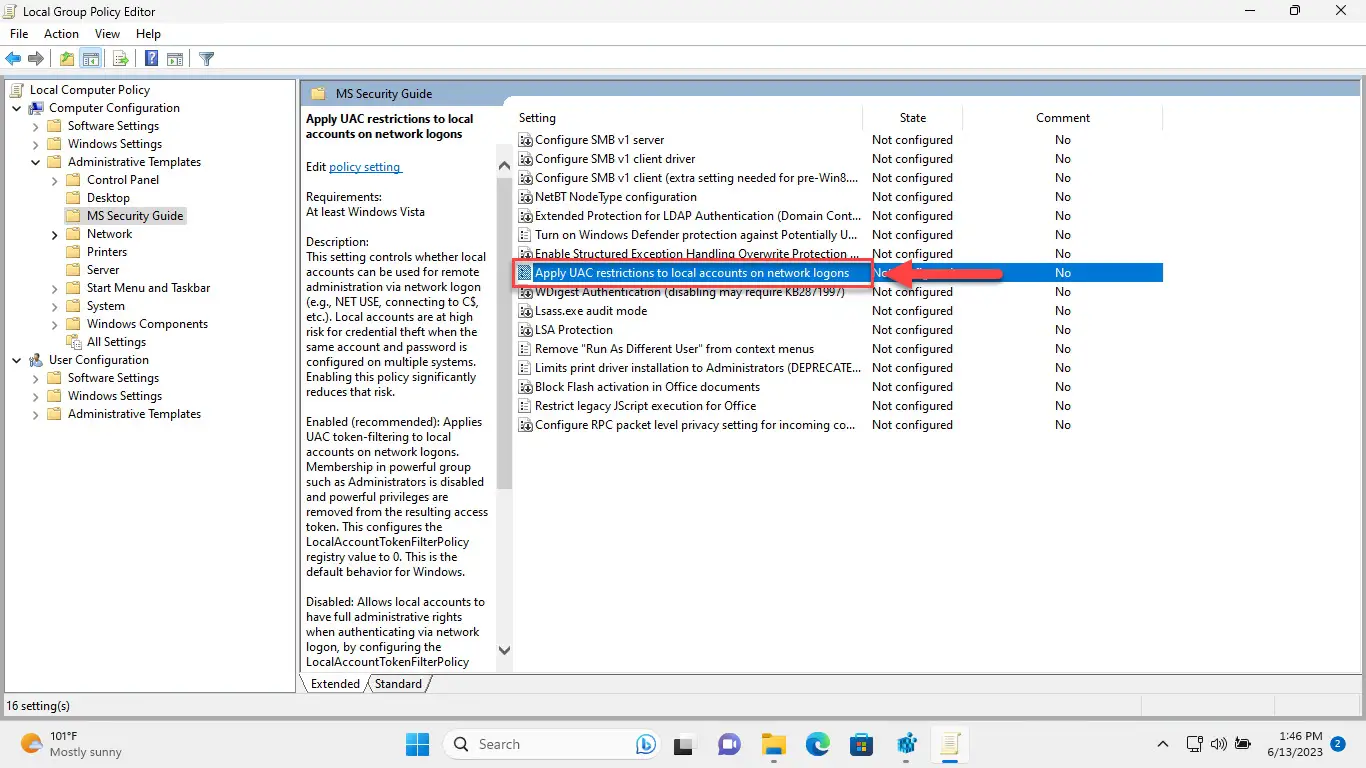Click the Lsass.exe audit mode policy icon
The width and height of the screenshot is (1366, 768).
525,311
